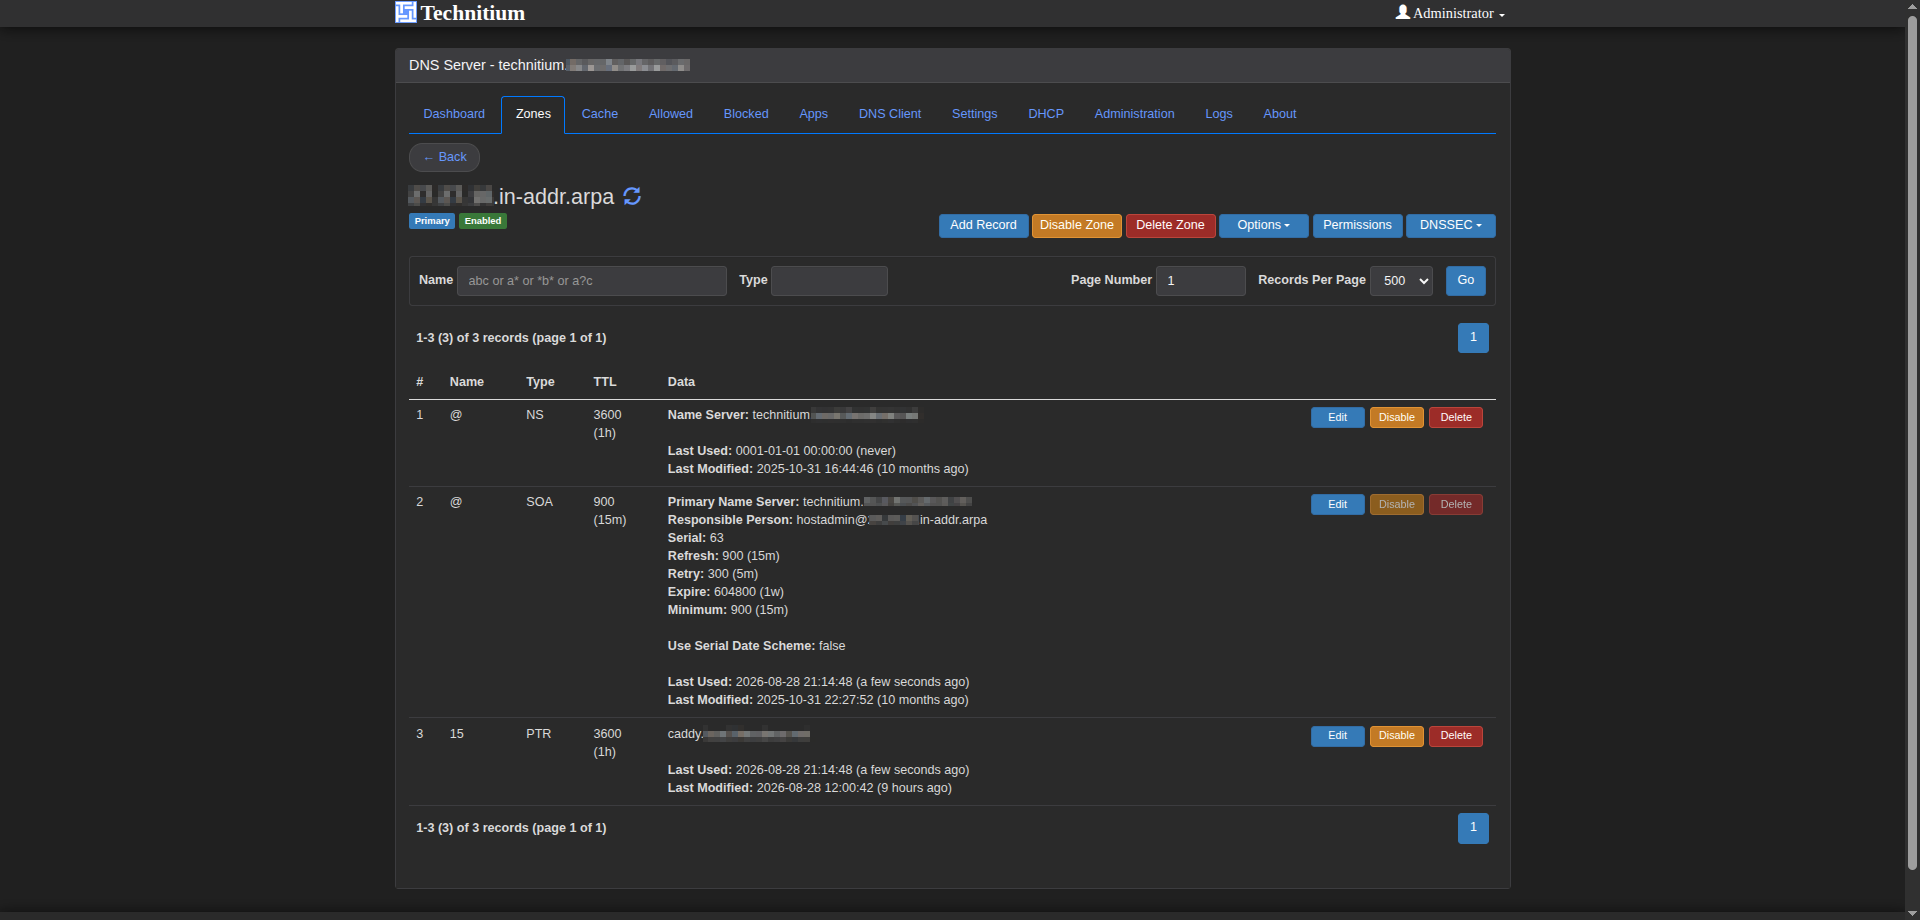
Task: Disable the NS record
Action: coord(1396,418)
